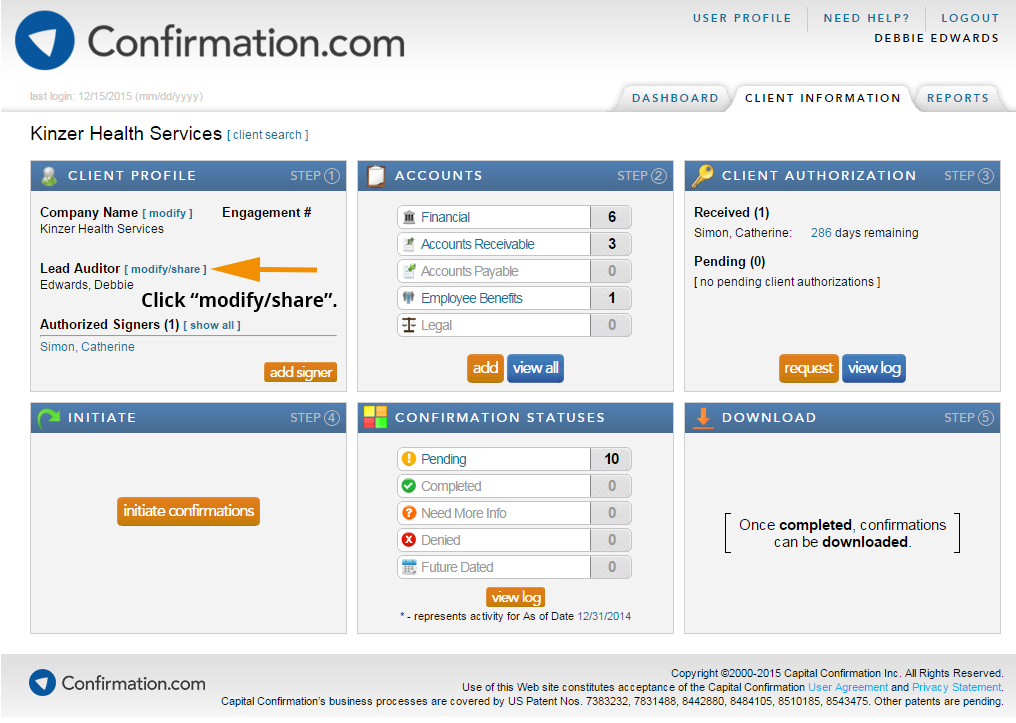Click the yellow Pending status icon
The width and height of the screenshot is (1016, 723).
click(x=408, y=459)
